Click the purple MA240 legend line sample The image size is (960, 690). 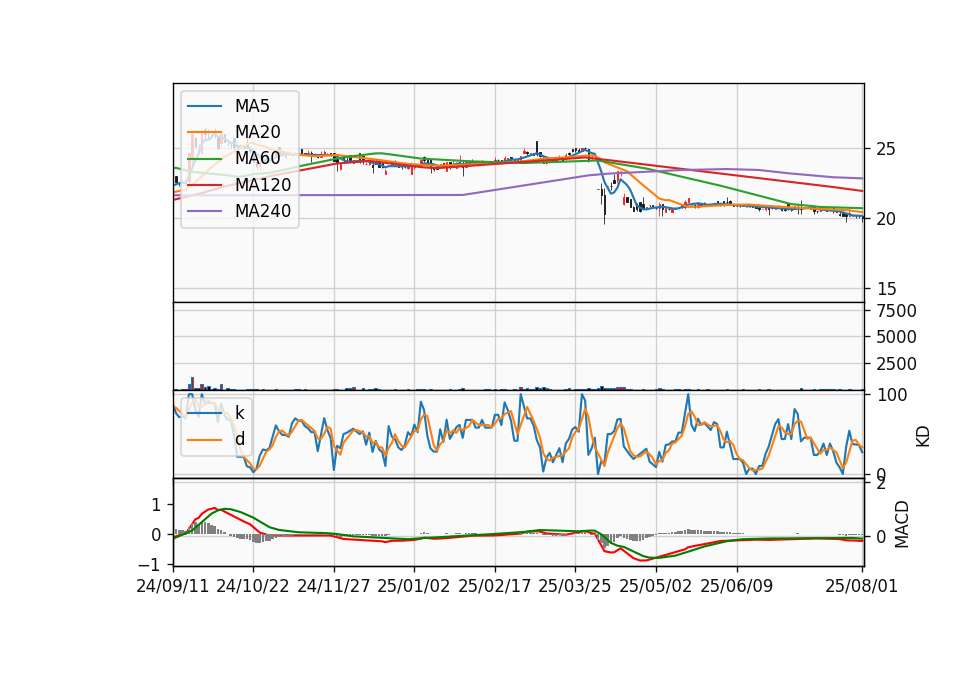204,211
